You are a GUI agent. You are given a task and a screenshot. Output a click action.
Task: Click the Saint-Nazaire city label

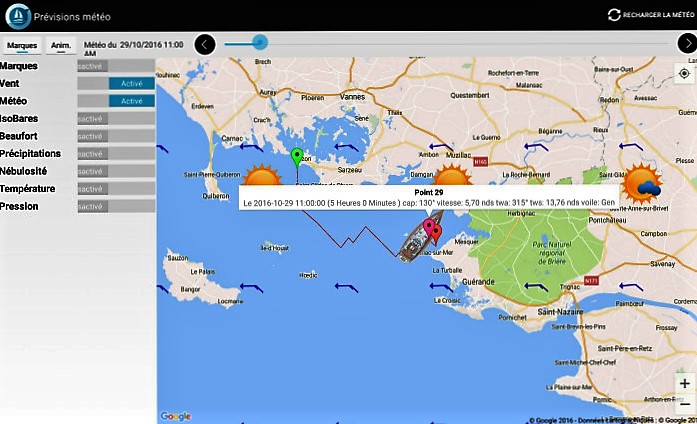(x=560, y=312)
